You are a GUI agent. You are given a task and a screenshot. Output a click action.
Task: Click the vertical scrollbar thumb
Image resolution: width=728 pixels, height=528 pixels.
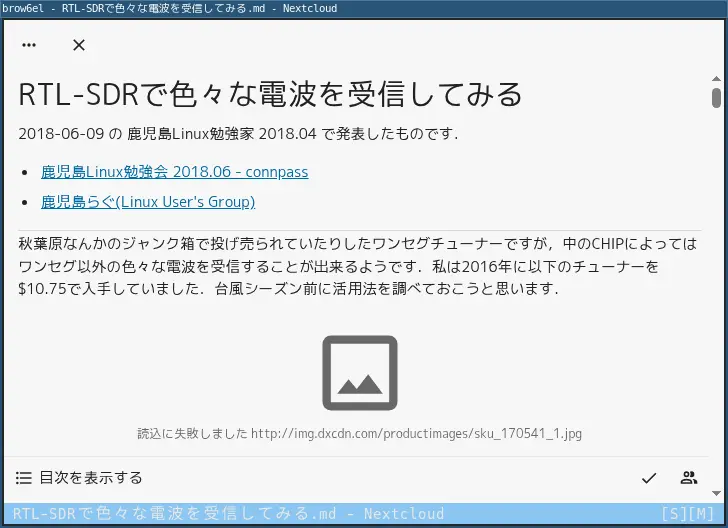click(716, 98)
